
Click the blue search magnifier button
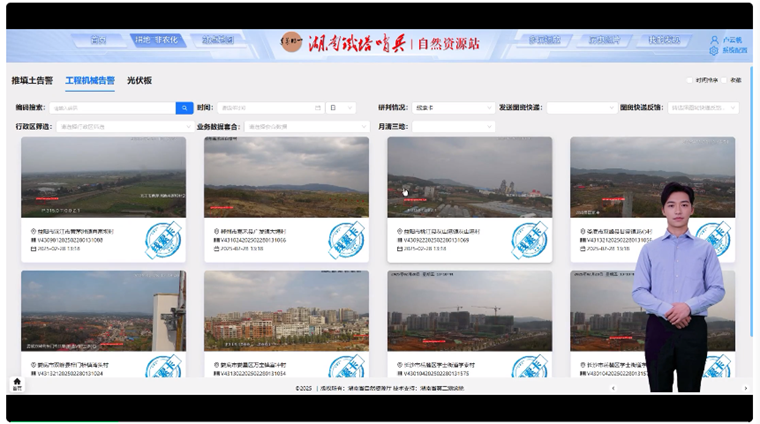pyautogui.click(x=185, y=108)
